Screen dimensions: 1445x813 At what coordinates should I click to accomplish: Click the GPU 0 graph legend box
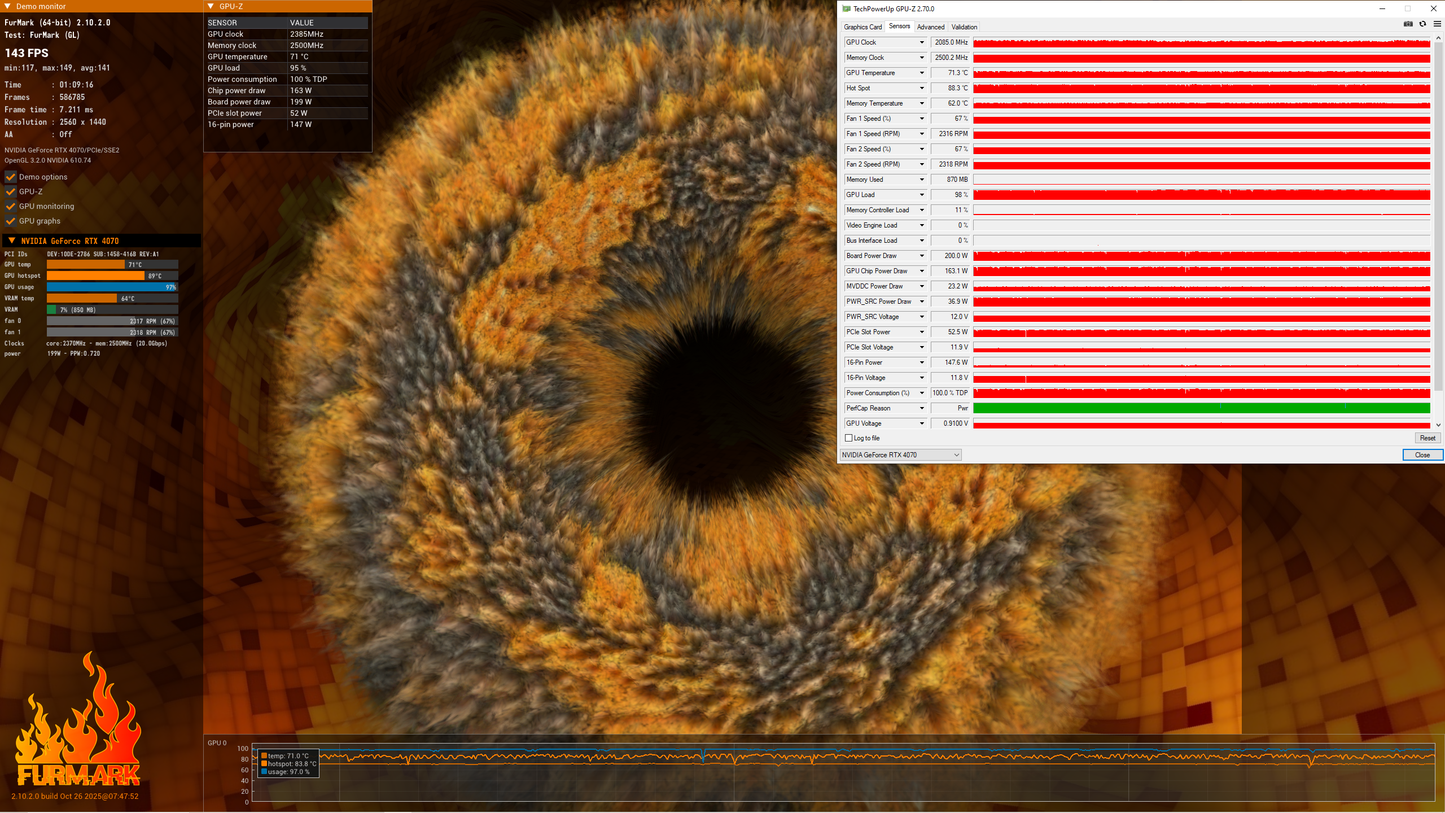point(288,764)
